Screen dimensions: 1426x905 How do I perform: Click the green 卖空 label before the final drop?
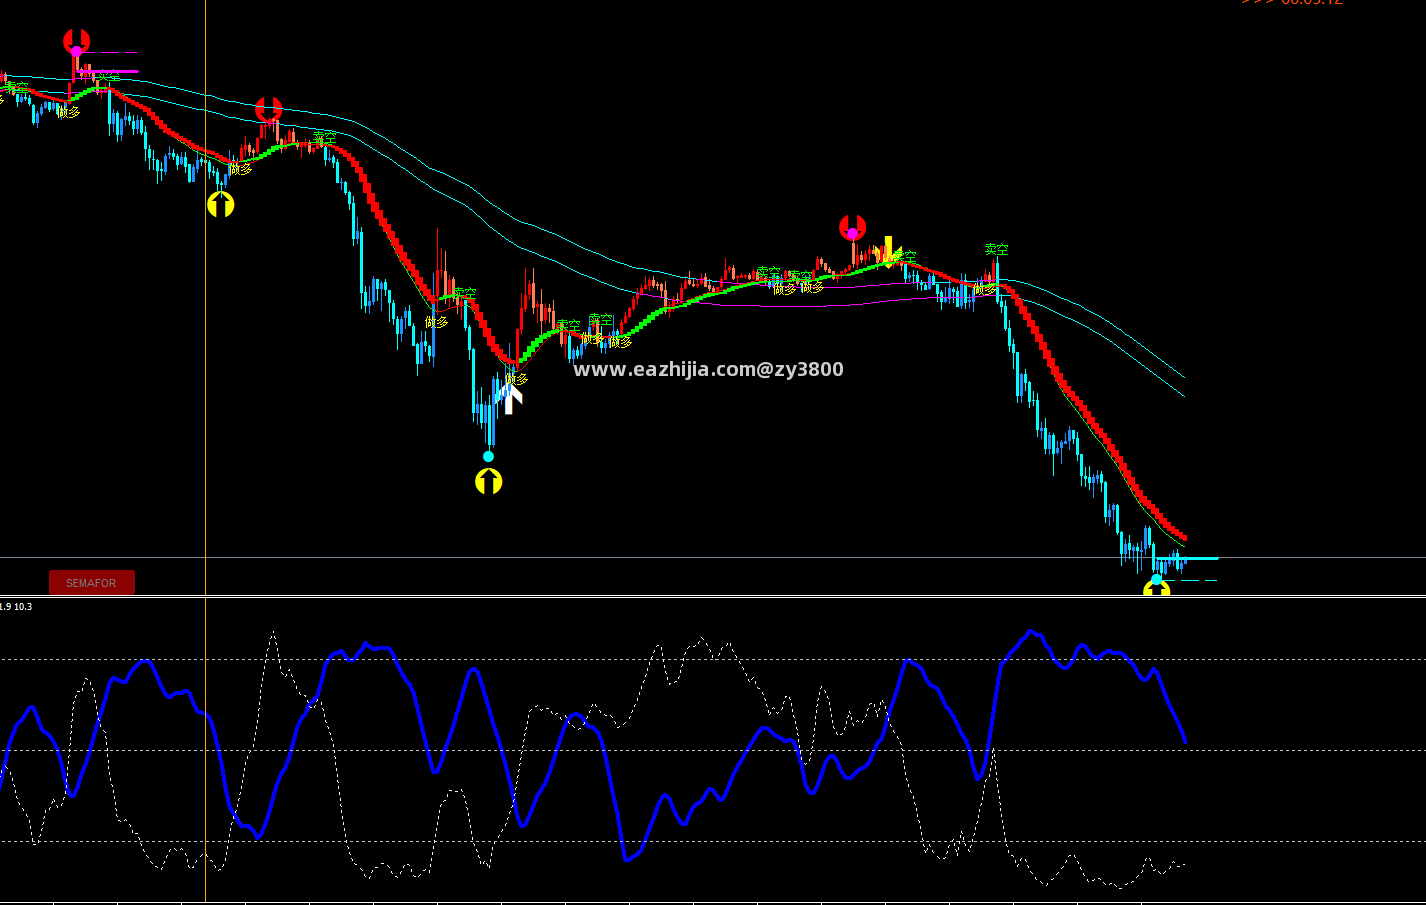click(x=996, y=250)
